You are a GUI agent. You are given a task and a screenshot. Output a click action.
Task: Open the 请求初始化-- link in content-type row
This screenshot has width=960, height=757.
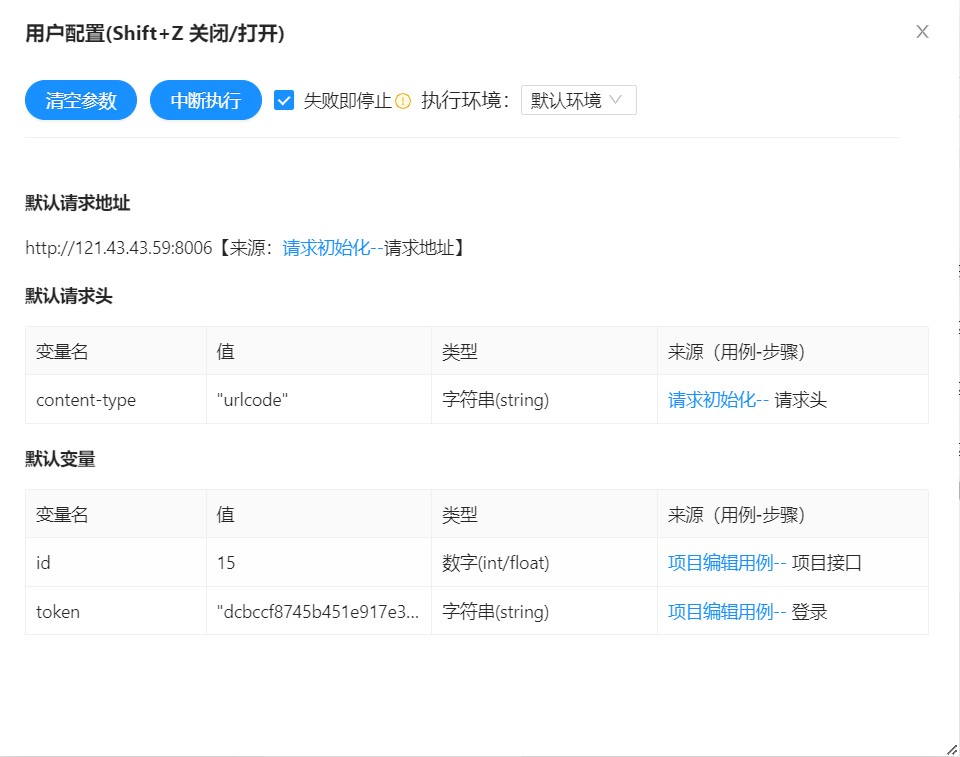click(718, 400)
